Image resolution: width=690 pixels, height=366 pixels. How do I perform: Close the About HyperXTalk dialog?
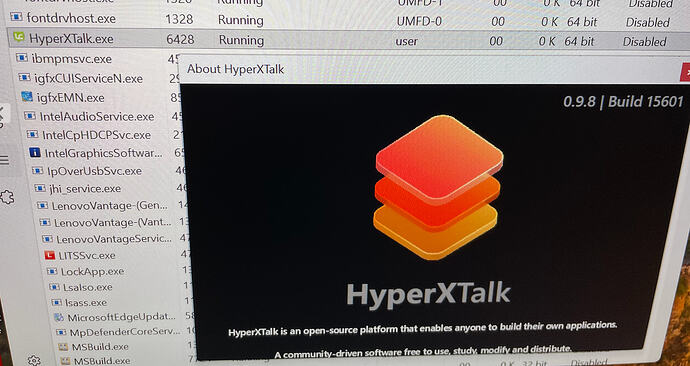(x=685, y=72)
